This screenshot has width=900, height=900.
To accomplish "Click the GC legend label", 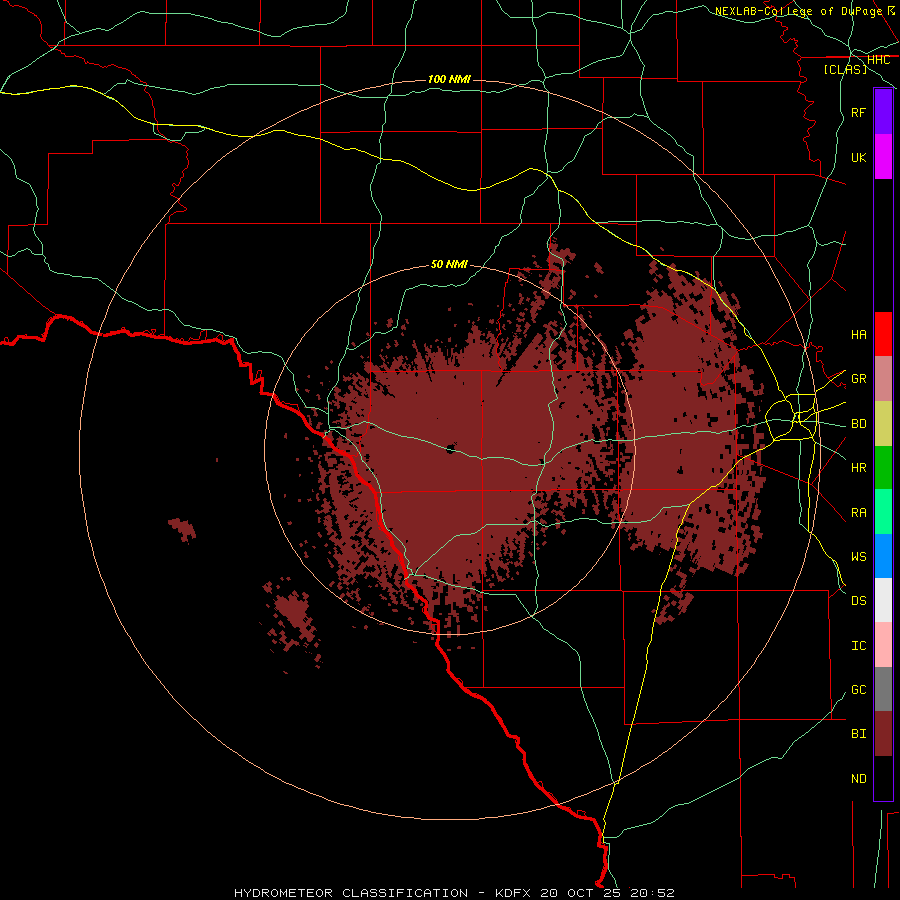I will [x=858, y=690].
